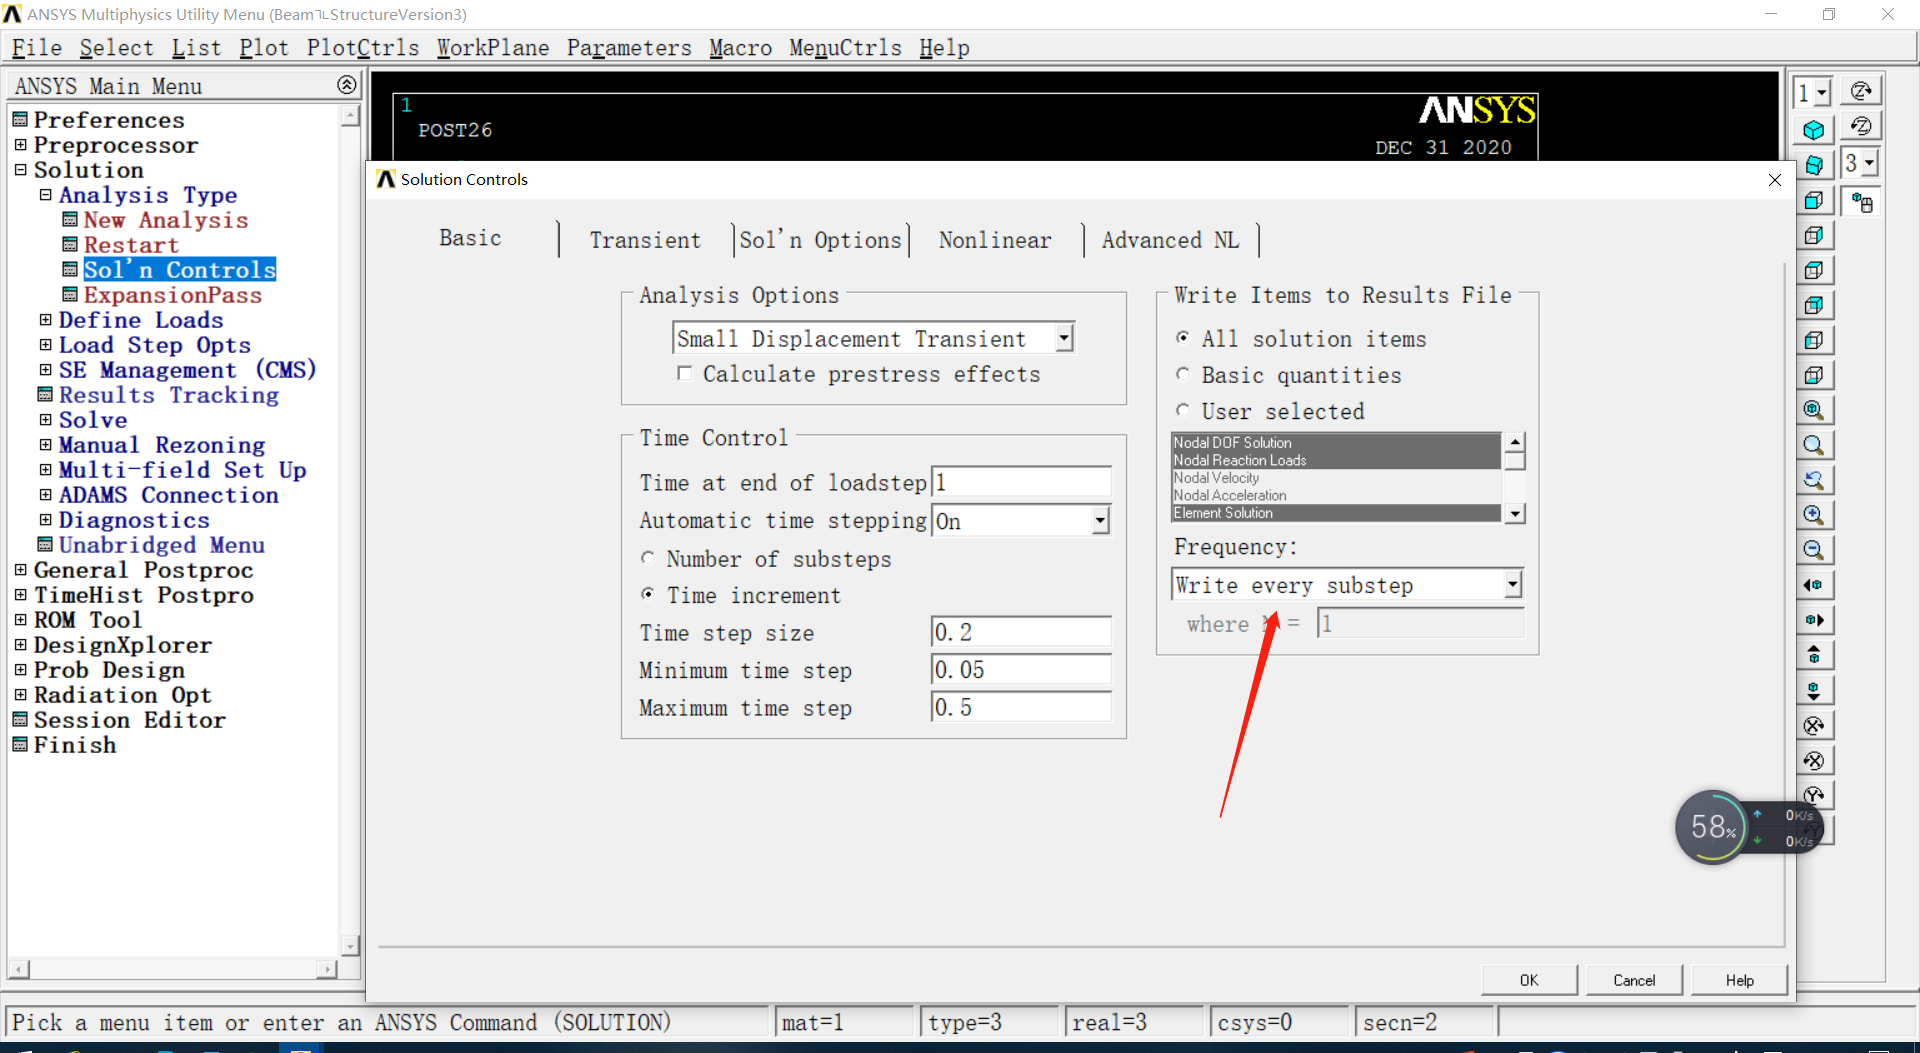This screenshot has height=1053, width=1920.
Task: Collapse the ANSYS Main Menu panel
Action: (x=346, y=85)
